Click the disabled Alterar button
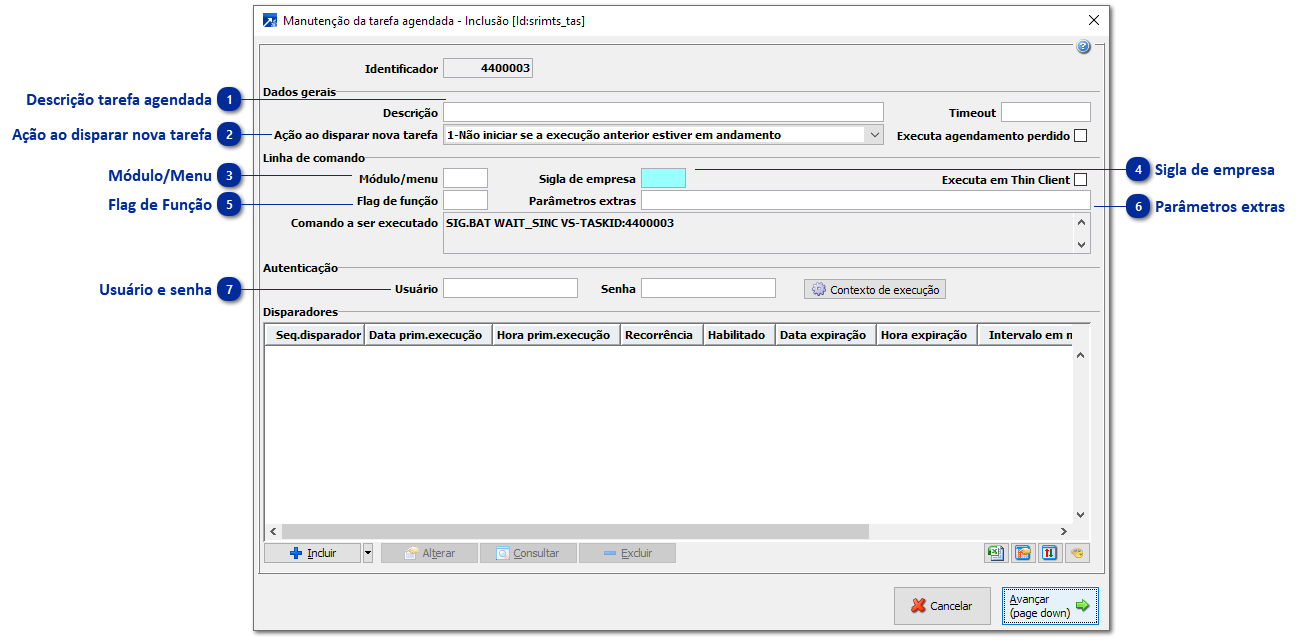This screenshot has height=640, width=1301. tap(429, 553)
